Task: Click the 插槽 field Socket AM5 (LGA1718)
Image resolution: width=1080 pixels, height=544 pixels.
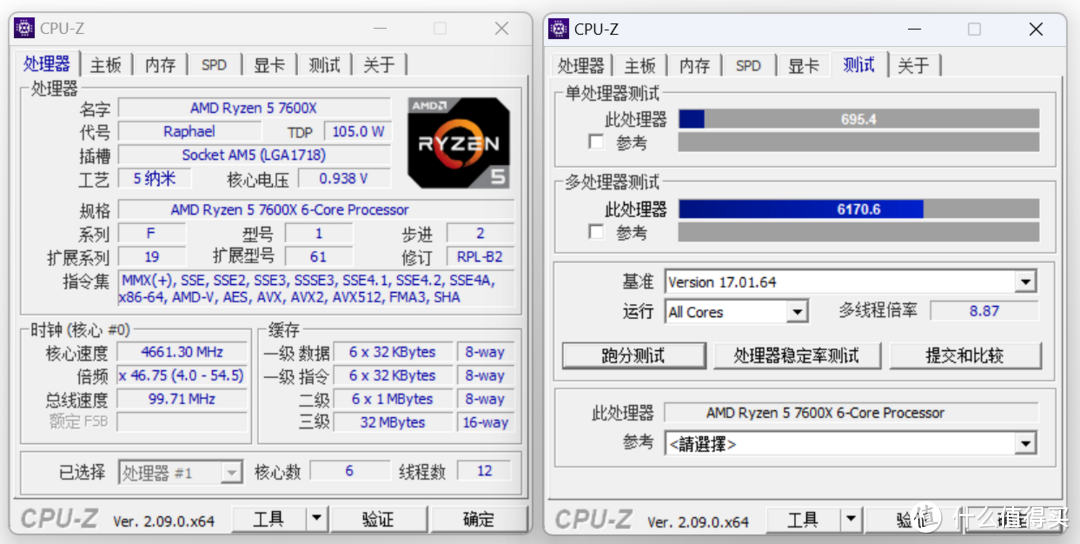Action: click(x=254, y=155)
